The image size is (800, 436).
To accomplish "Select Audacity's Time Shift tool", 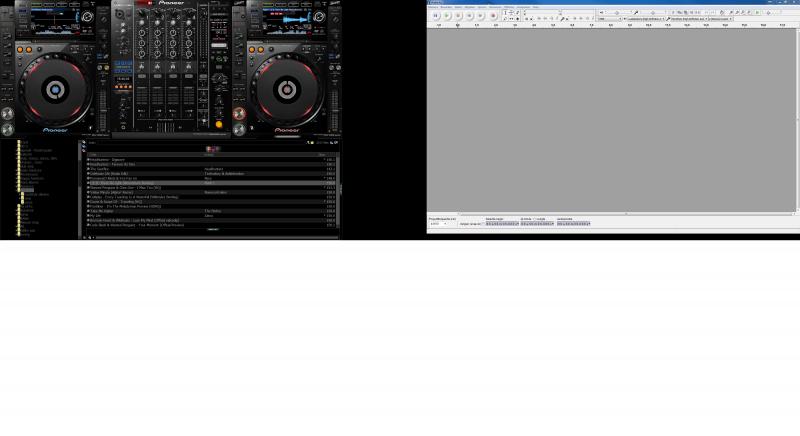I will [512, 18].
